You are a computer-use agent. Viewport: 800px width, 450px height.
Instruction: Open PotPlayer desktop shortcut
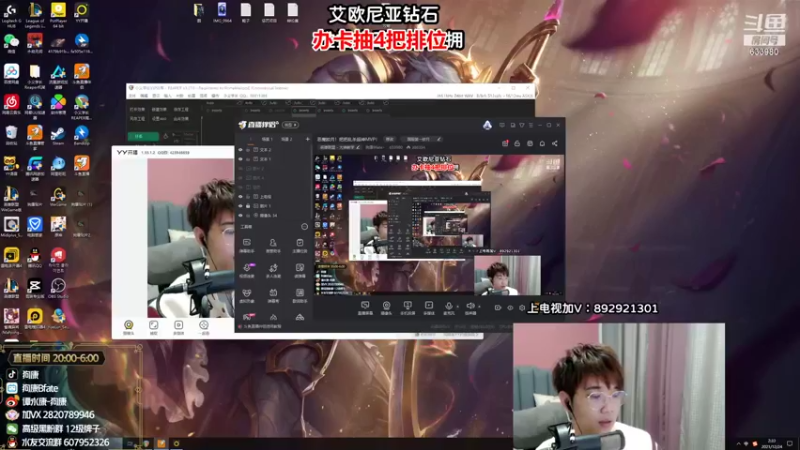click(x=58, y=14)
